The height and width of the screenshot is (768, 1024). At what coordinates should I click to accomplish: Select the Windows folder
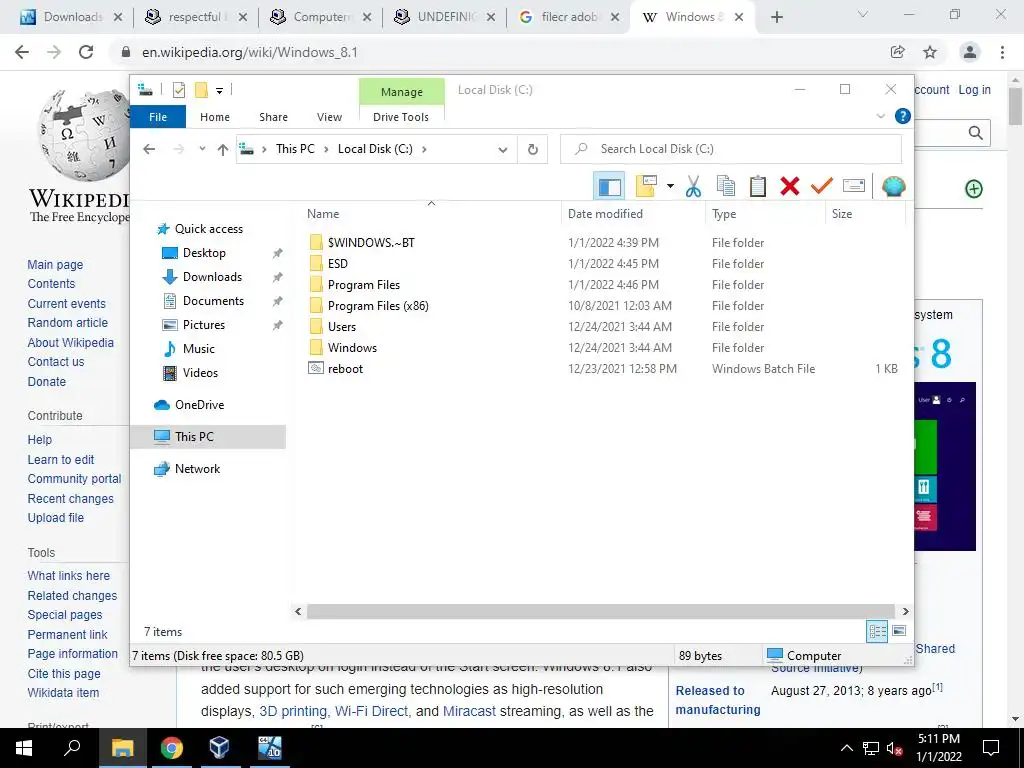352,347
